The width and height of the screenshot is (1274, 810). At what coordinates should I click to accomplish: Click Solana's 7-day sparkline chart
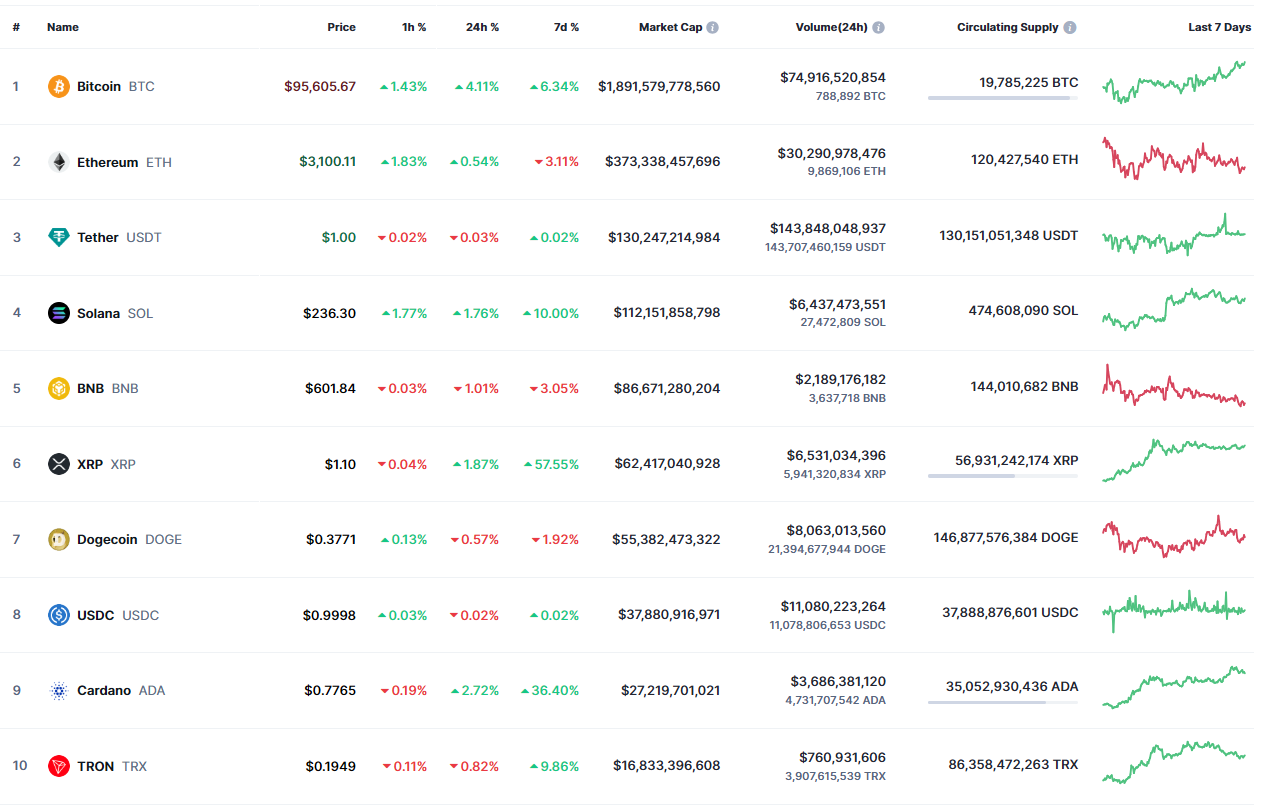[1174, 310]
